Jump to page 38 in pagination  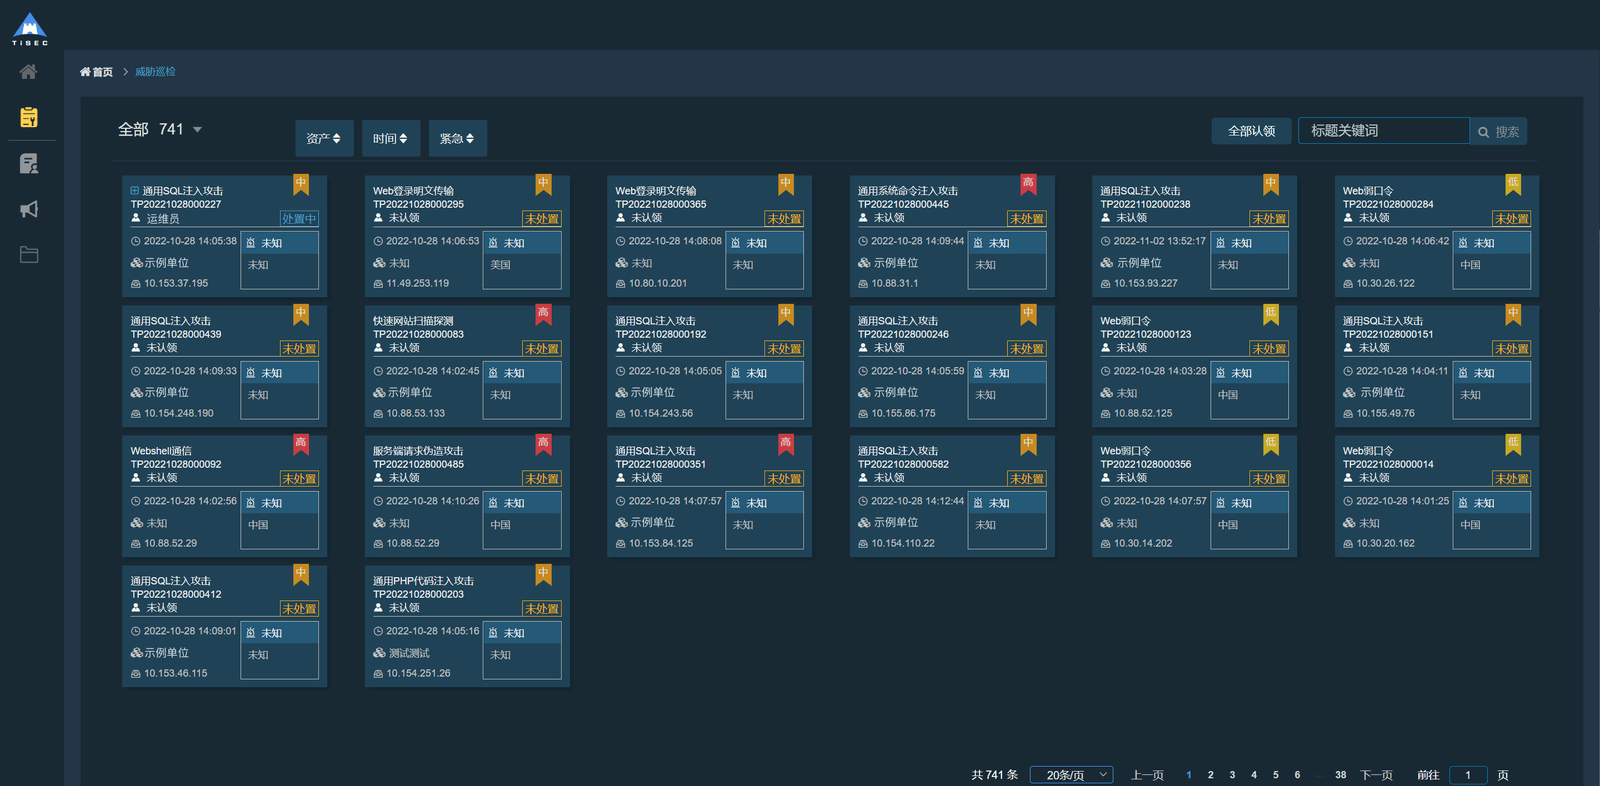pyautogui.click(x=1340, y=775)
